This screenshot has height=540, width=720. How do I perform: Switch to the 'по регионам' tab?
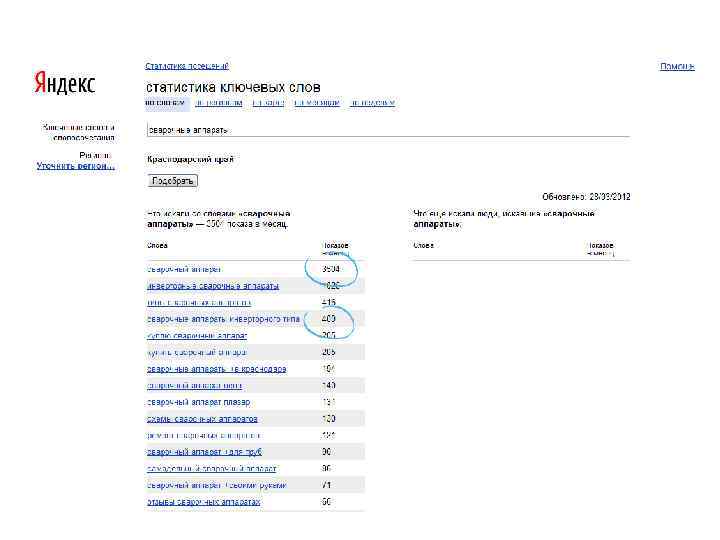219,103
